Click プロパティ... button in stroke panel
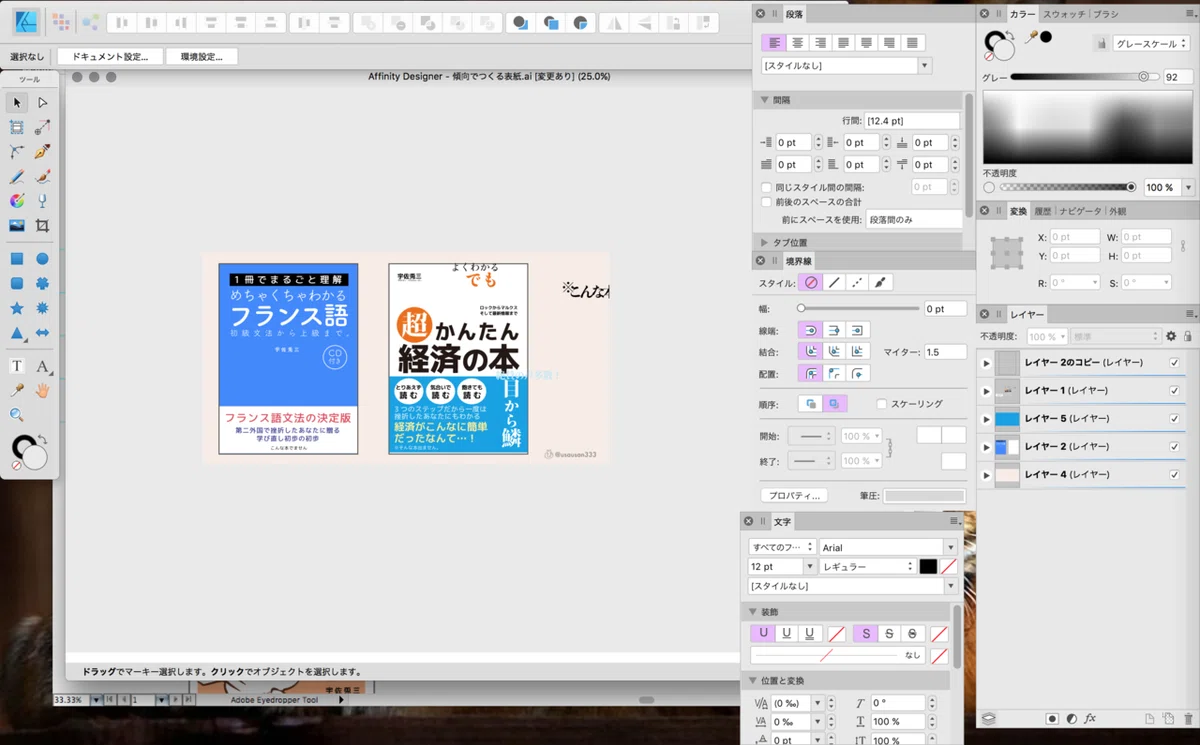This screenshot has height=745, width=1200. (x=796, y=495)
